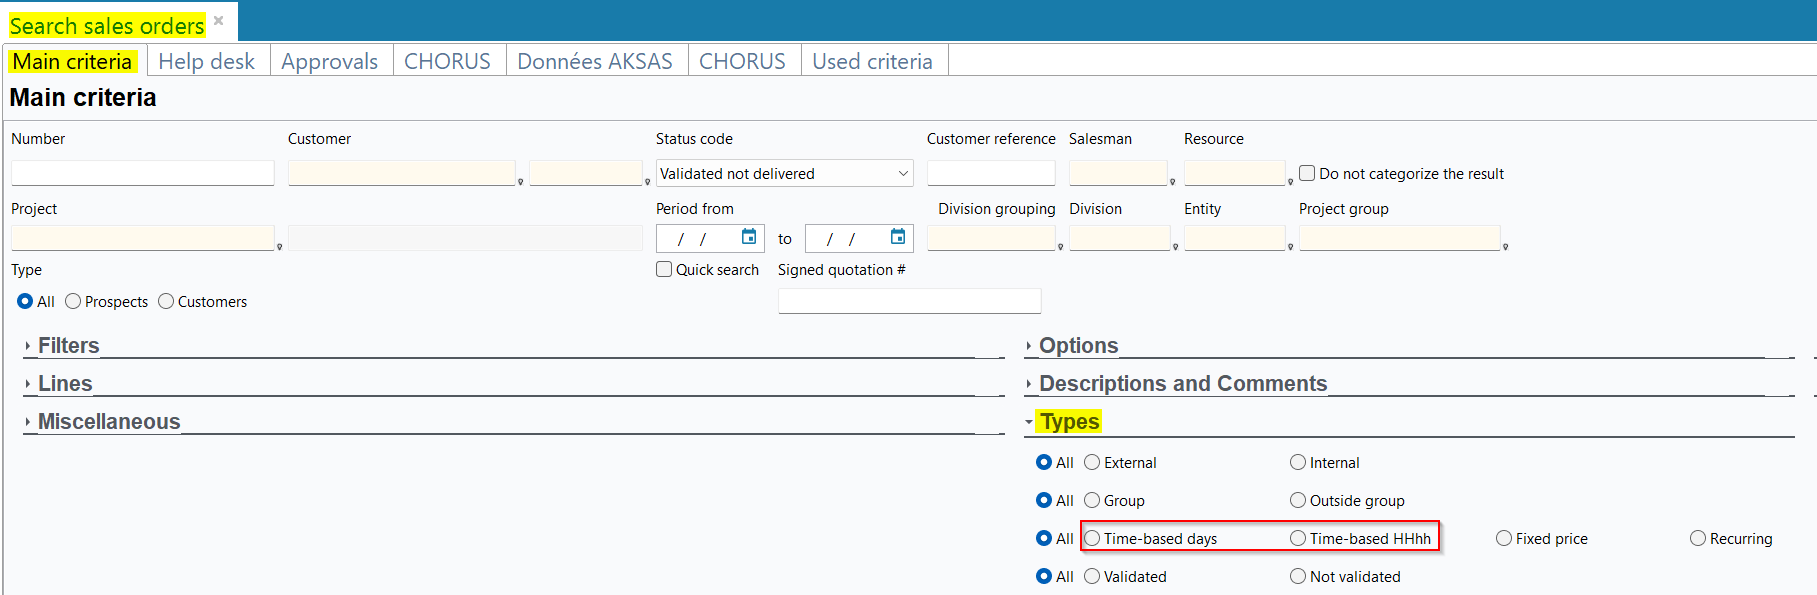
Task: Click the Project group lookup icon
Action: pos(1505,246)
